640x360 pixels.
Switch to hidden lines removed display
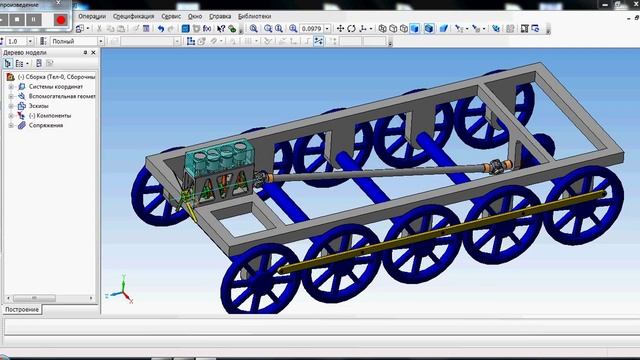click(393, 29)
